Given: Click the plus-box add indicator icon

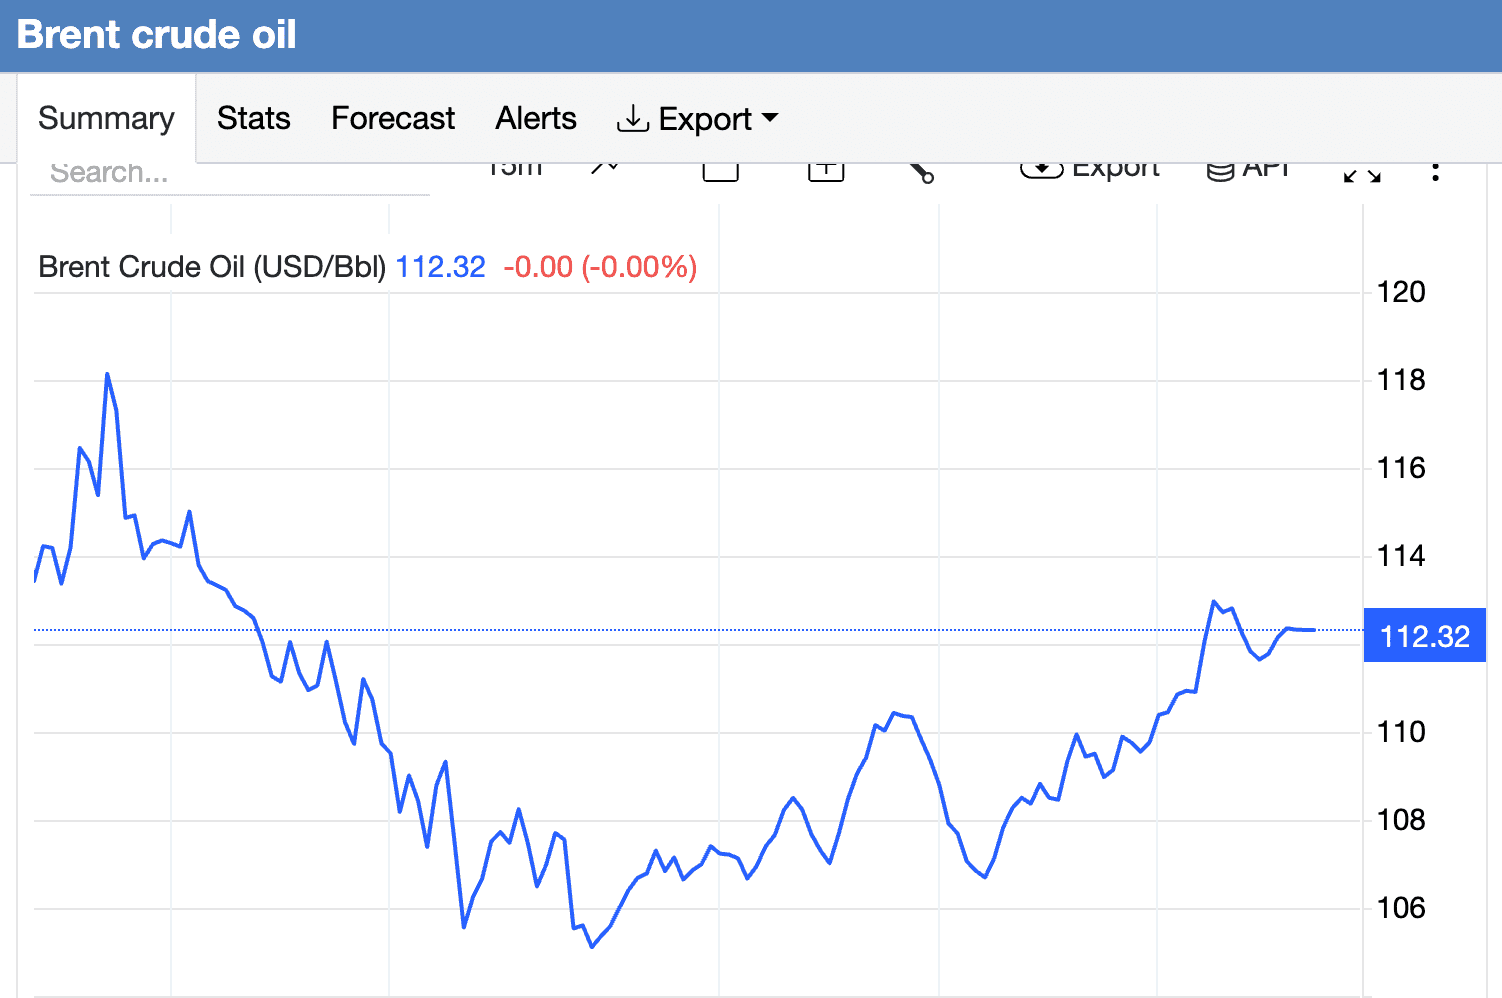Looking at the screenshot, I should point(826,170).
